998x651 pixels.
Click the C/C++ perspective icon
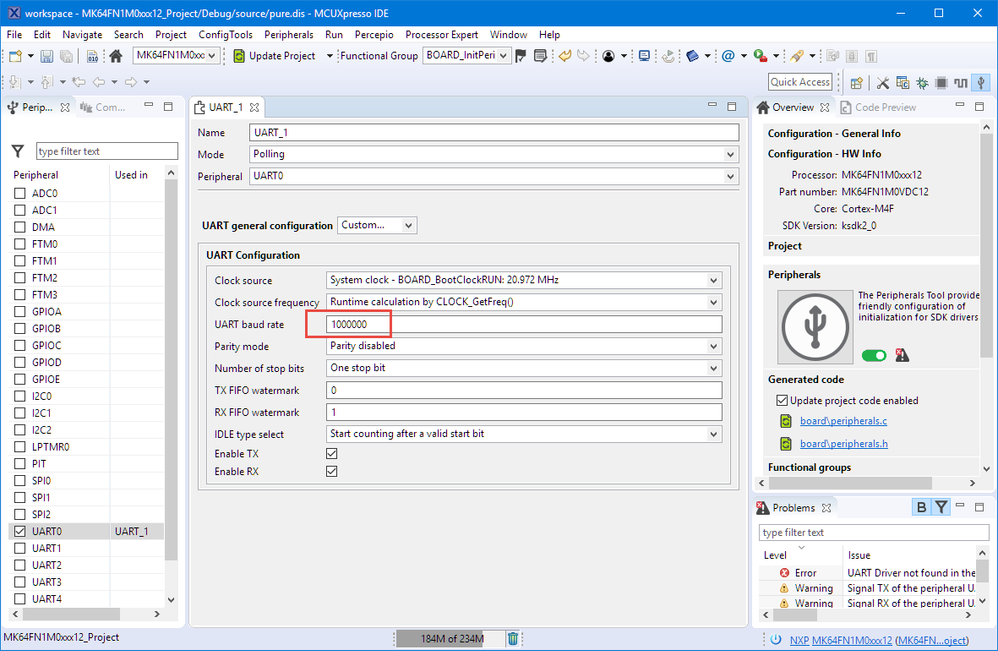pyautogui.click(x=903, y=83)
